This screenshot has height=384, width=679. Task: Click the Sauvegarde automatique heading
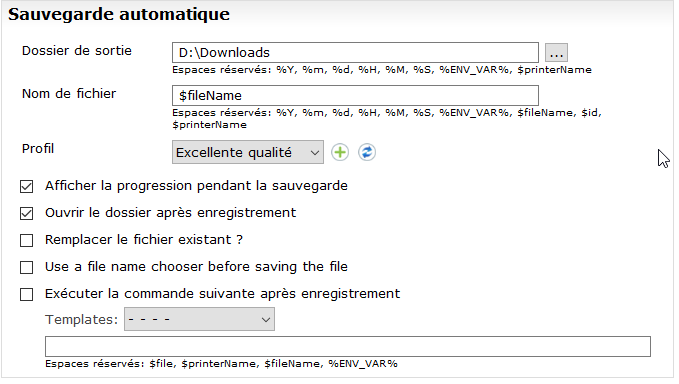pyautogui.click(x=119, y=14)
